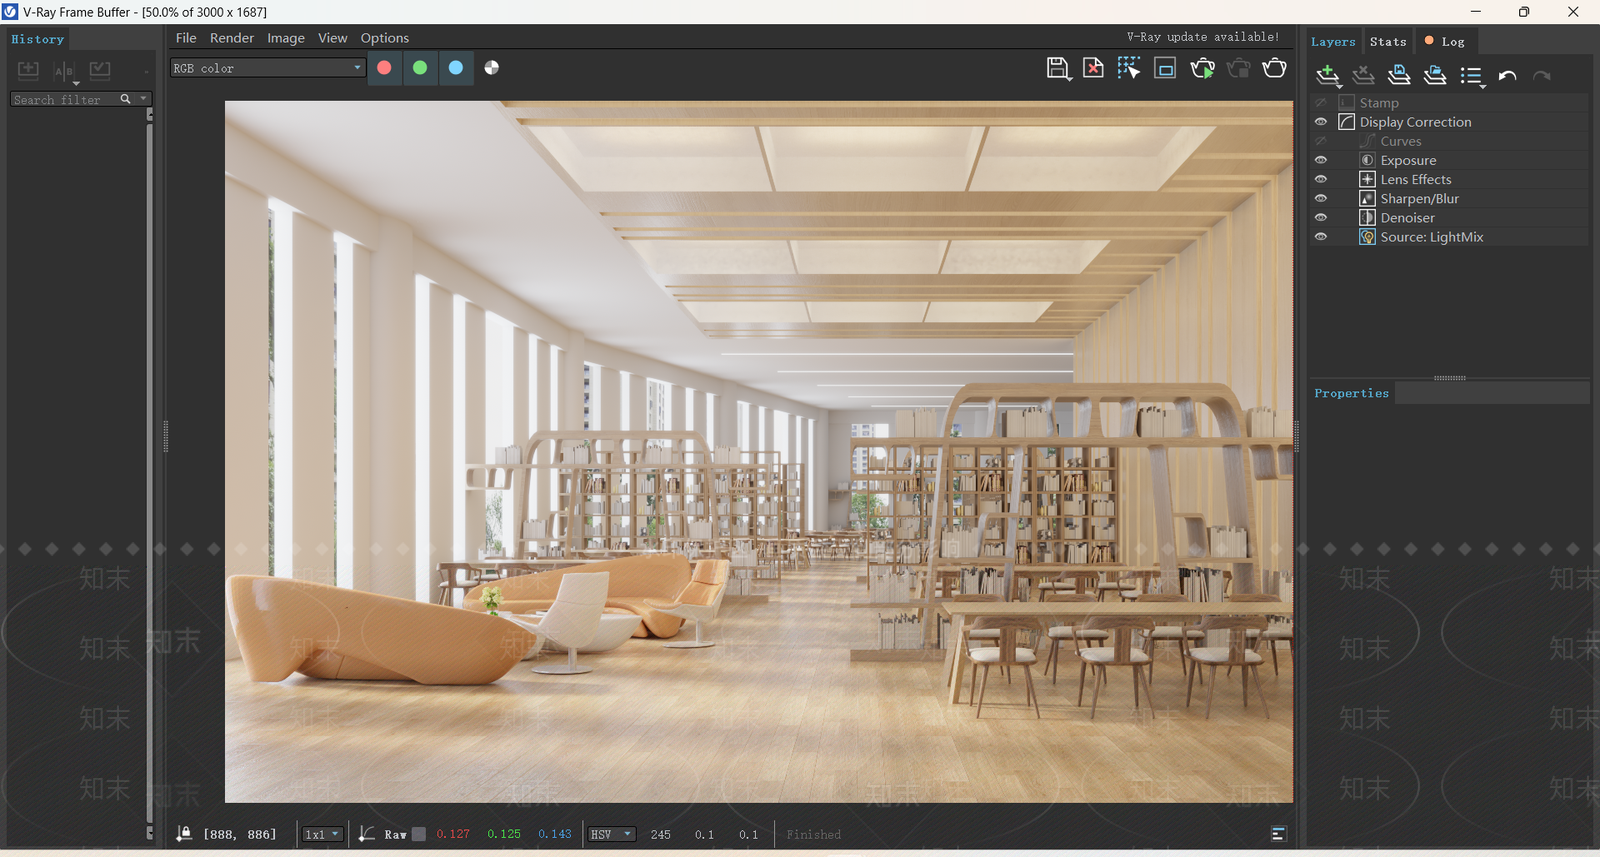Viewport: 1600px width, 857px height.
Task: Undo the last layer action
Action: (1507, 76)
